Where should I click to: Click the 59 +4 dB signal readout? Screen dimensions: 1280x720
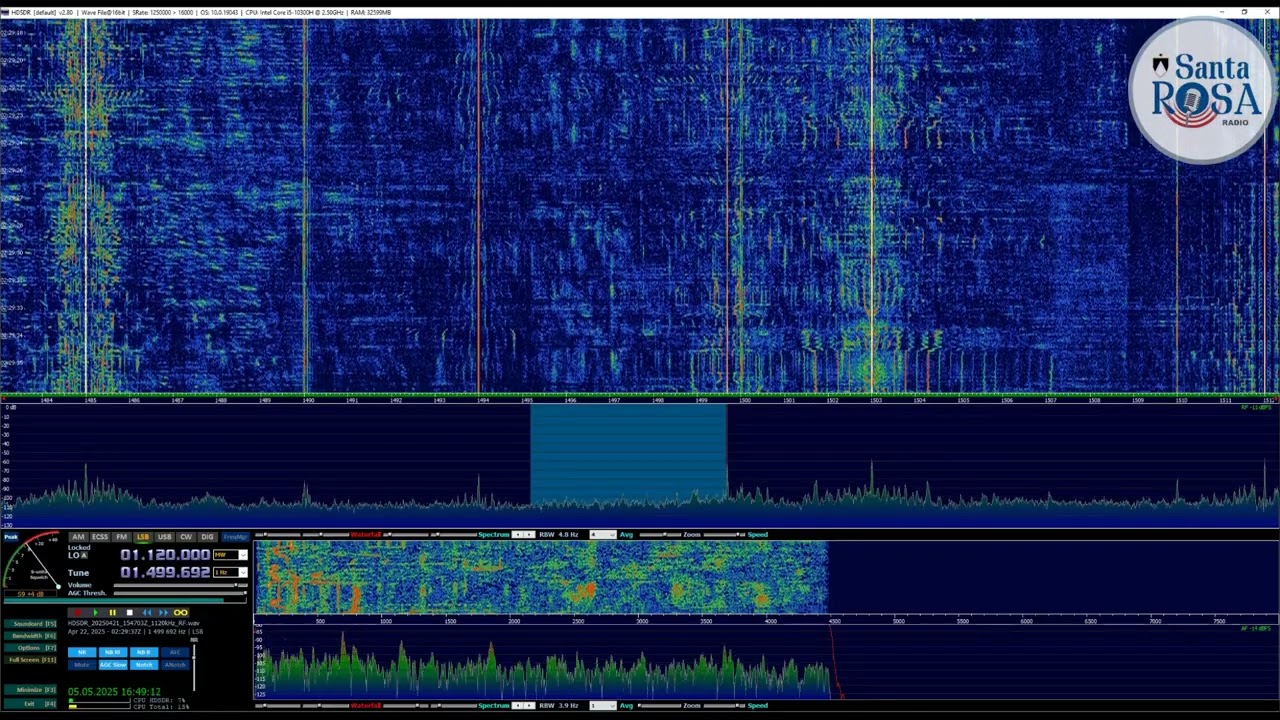pos(30,594)
